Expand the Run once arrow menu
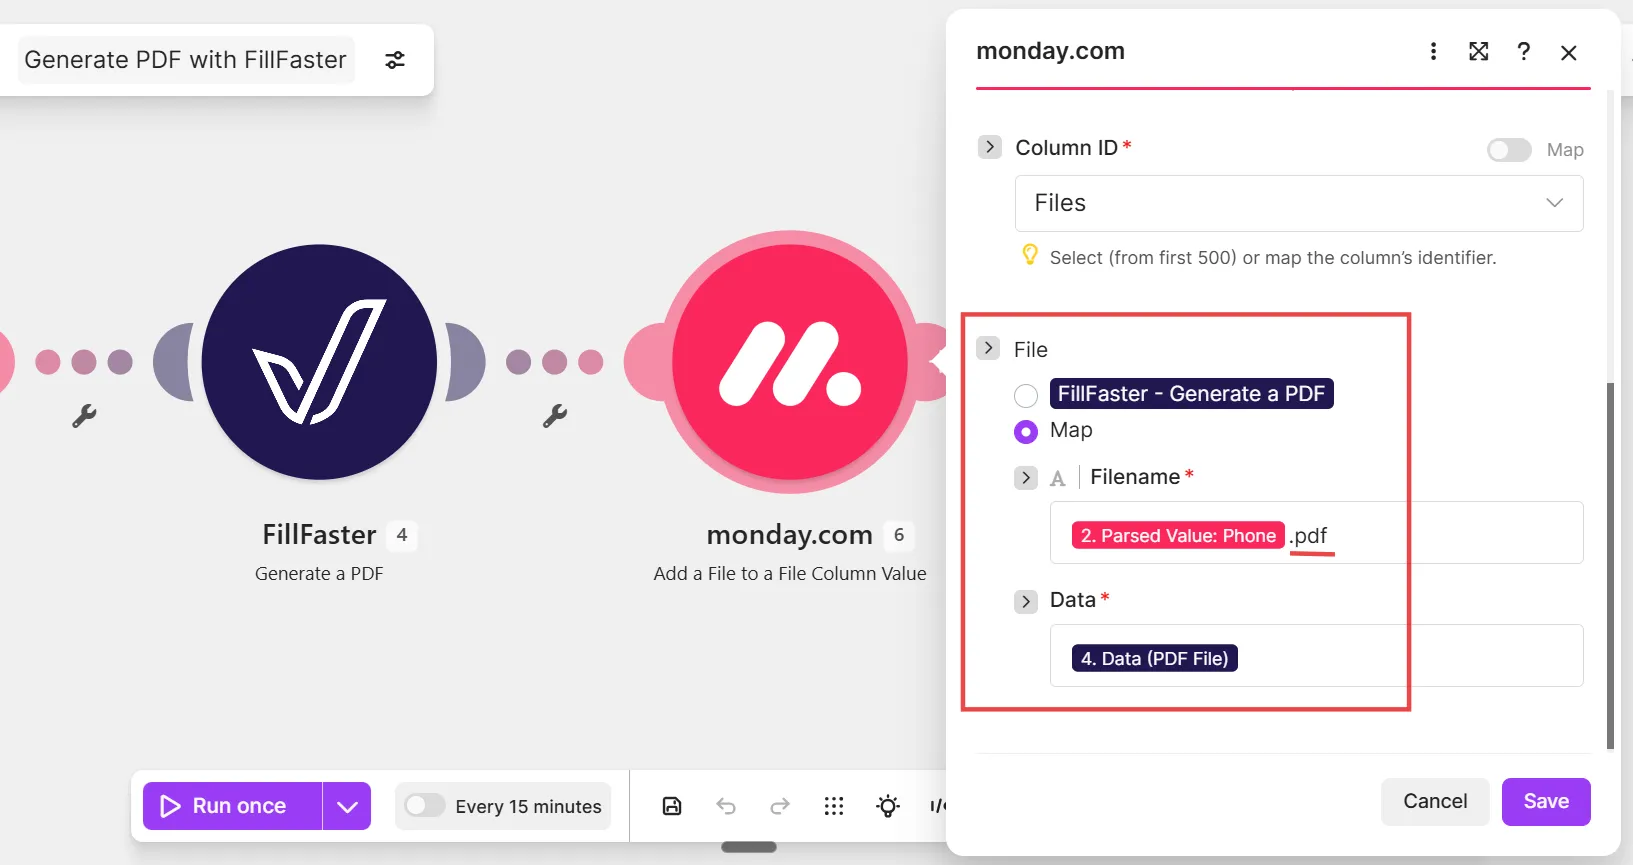Viewport: 1633px width, 865px height. pos(347,806)
